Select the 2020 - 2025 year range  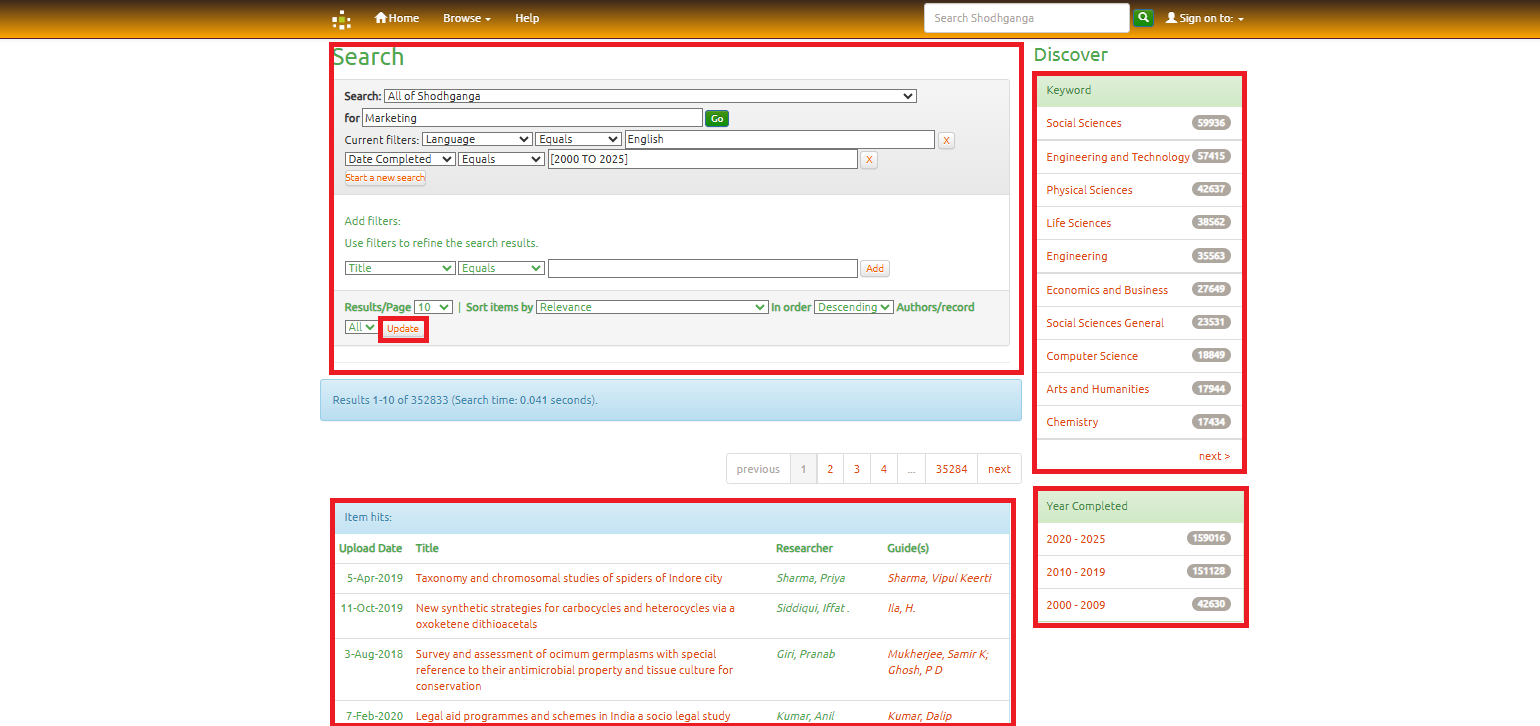pyautogui.click(x=1076, y=539)
